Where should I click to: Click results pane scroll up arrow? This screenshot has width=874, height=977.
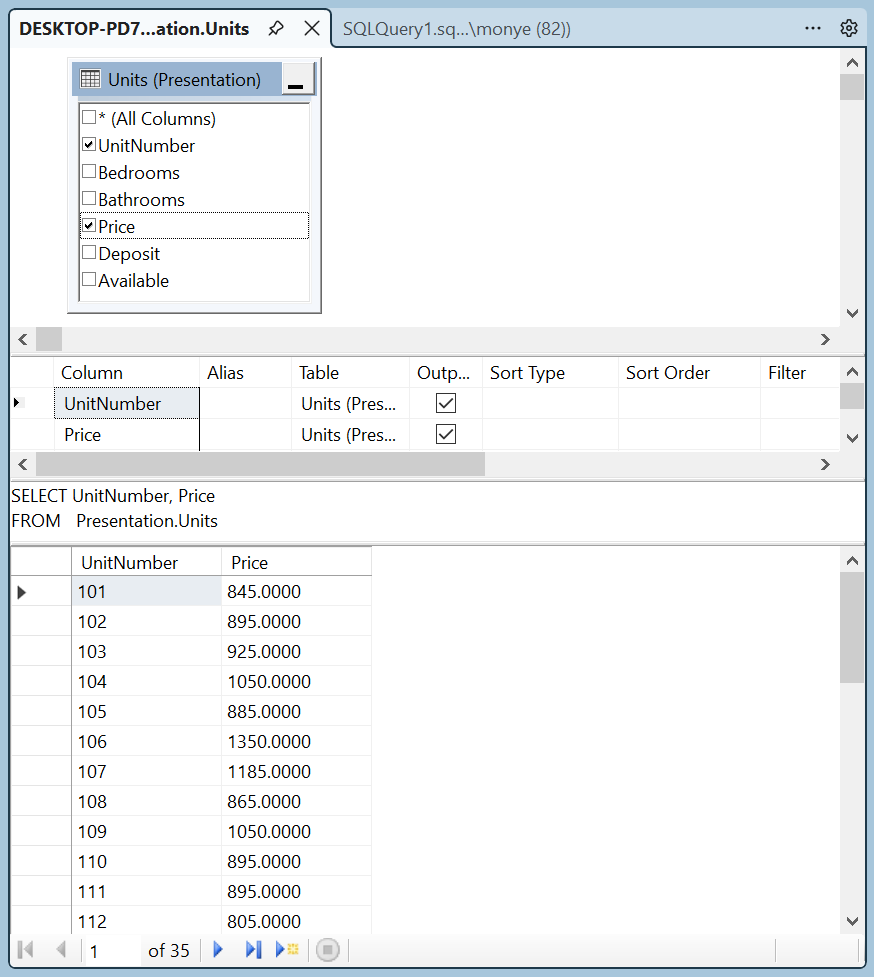coord(852,561)
